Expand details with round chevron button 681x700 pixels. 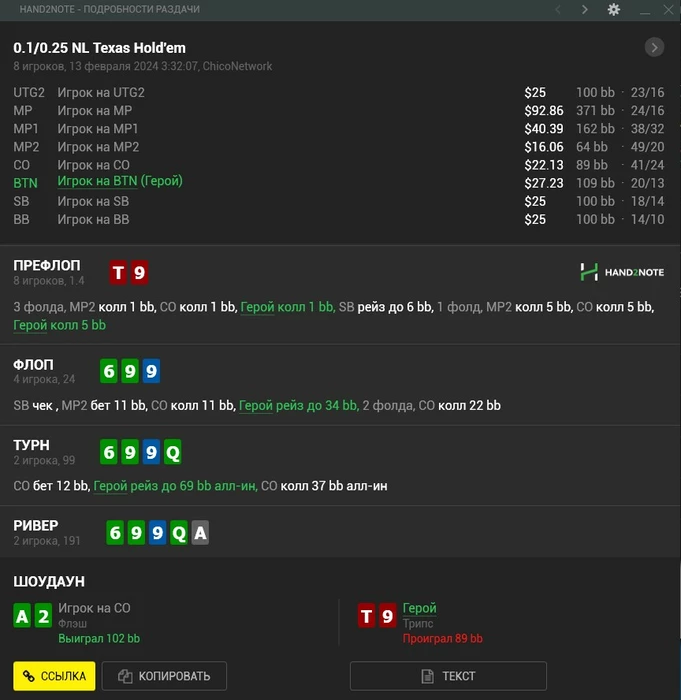(x=654, y=47)
